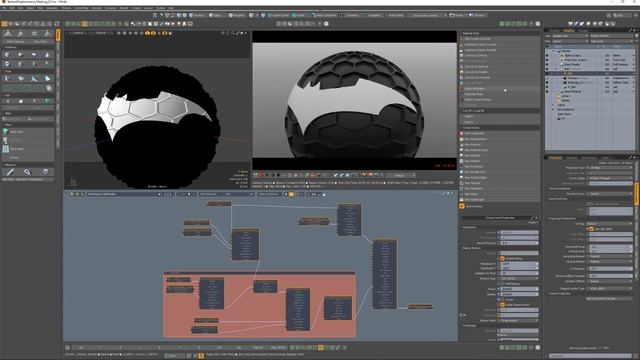Click Convert to Diffuse button

click(500, 56)
